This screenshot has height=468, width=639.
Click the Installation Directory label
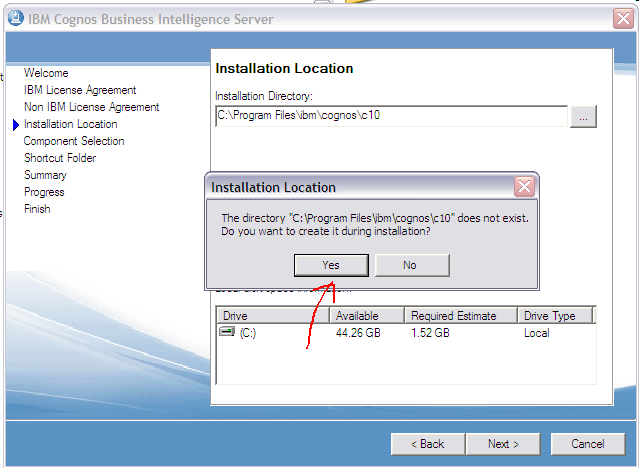pos(264,96)
